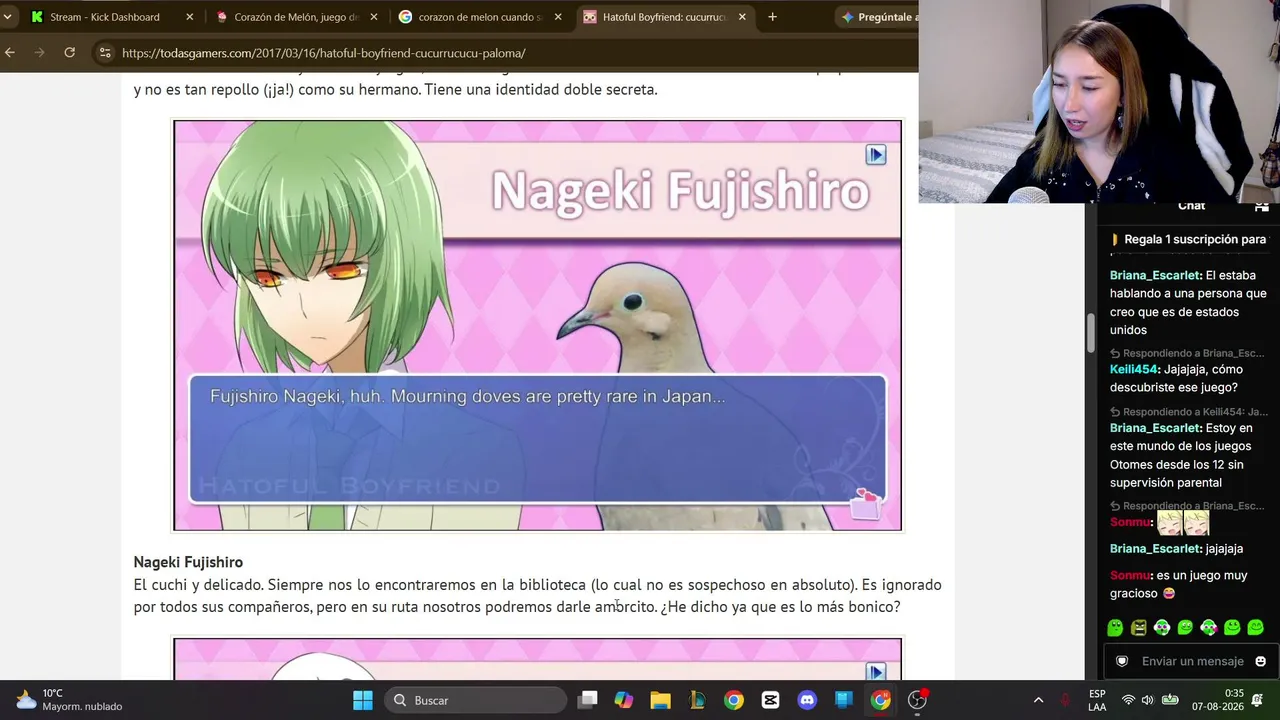The image size is (1280, 720).
Task: Close the Corazón de Melón tab
Action: point(374,17)
